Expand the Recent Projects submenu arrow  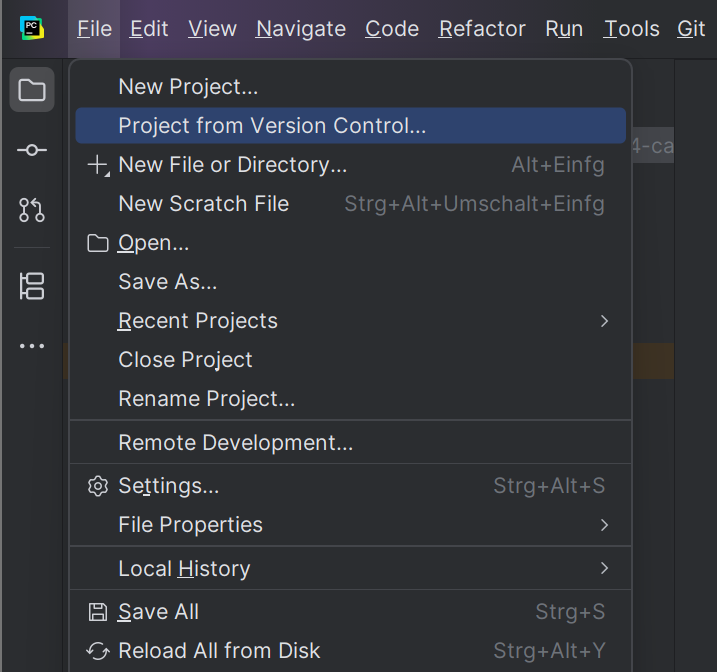click(x=604, y=321)
